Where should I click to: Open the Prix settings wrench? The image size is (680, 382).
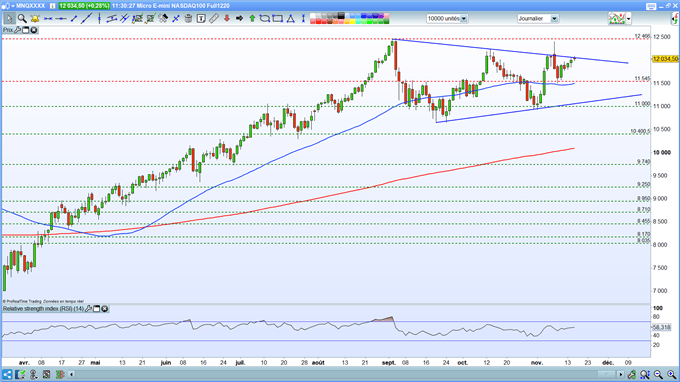point(18,30)
